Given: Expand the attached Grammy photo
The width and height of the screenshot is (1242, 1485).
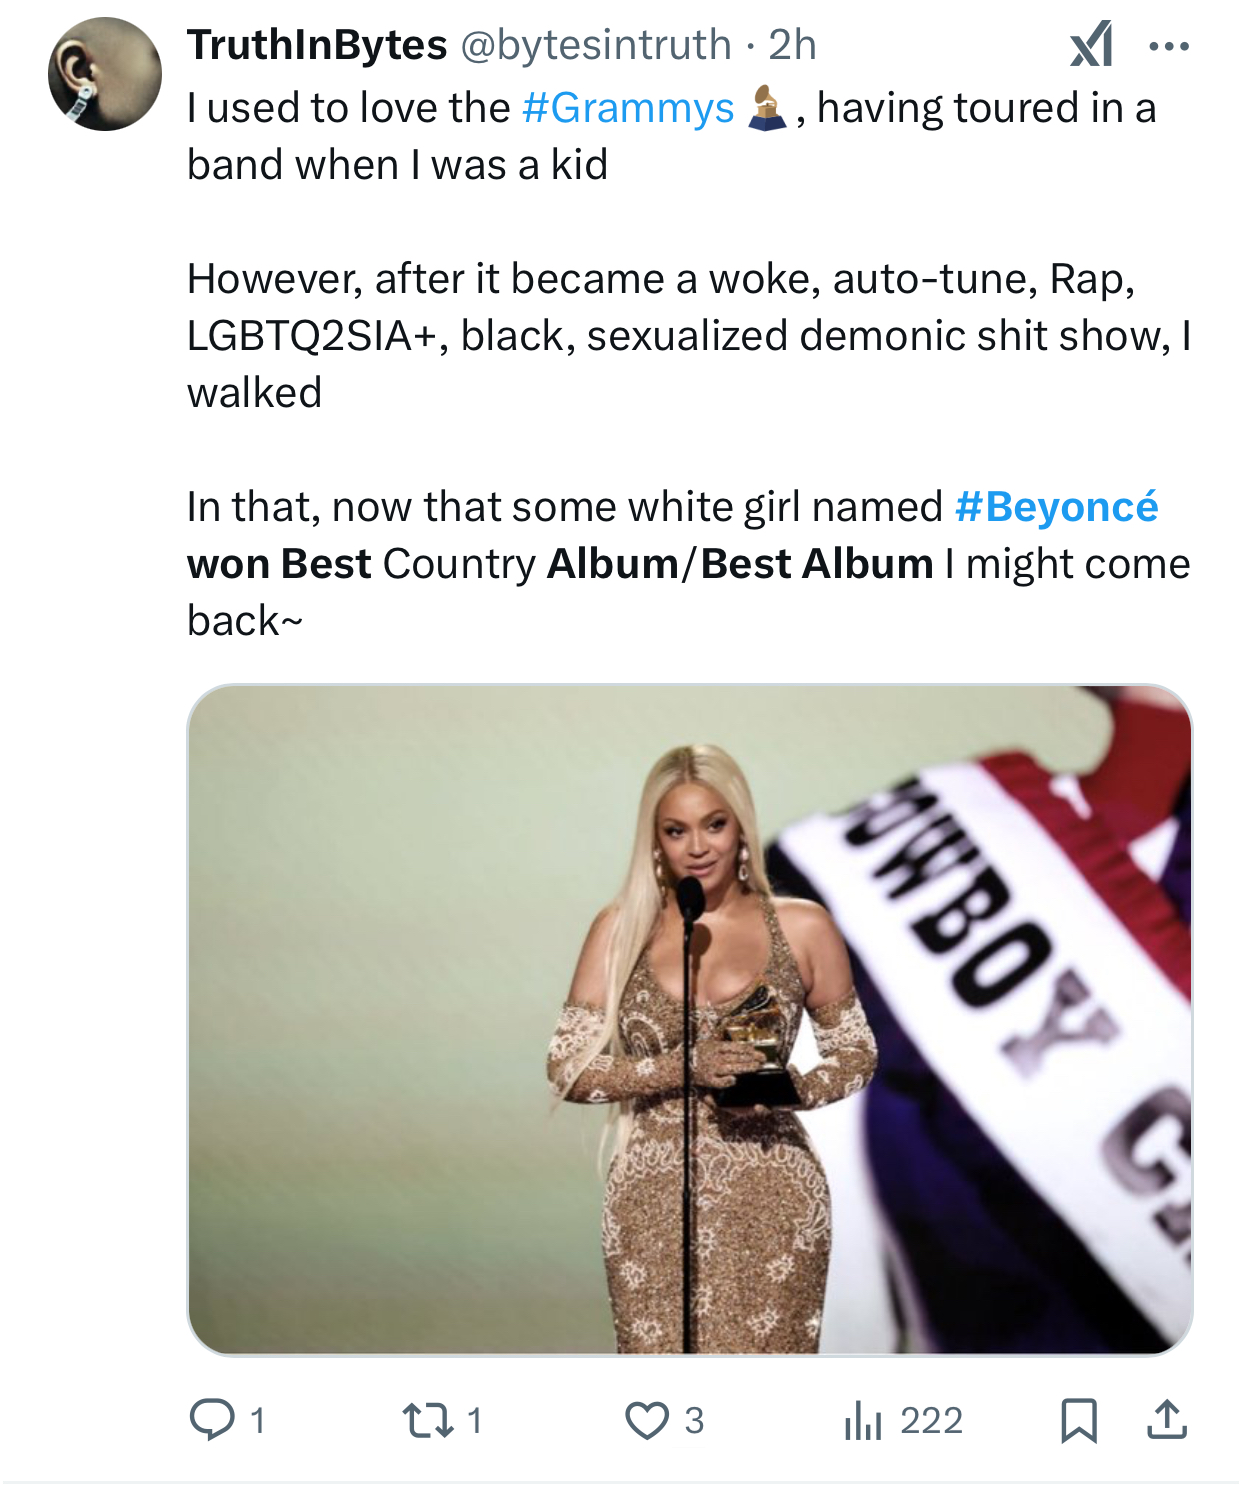Looking at the screenshot, I should tap(690, 1019).
